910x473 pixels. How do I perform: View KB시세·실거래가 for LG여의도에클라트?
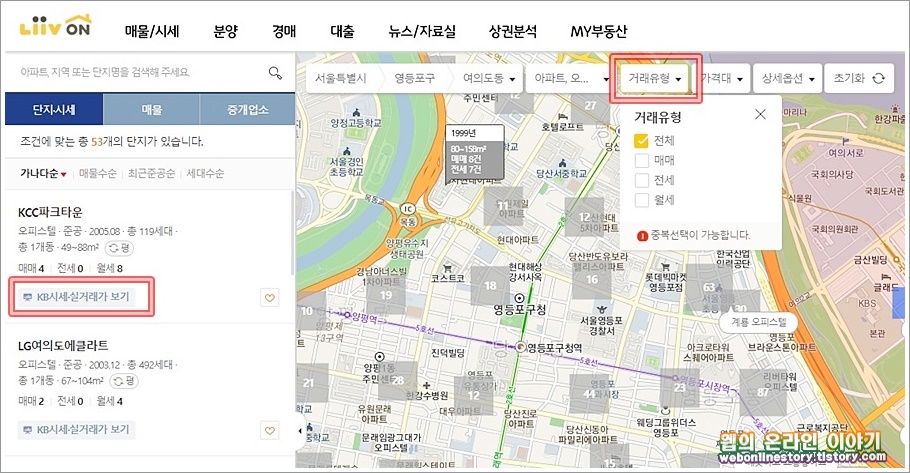[x=76, y=429]
